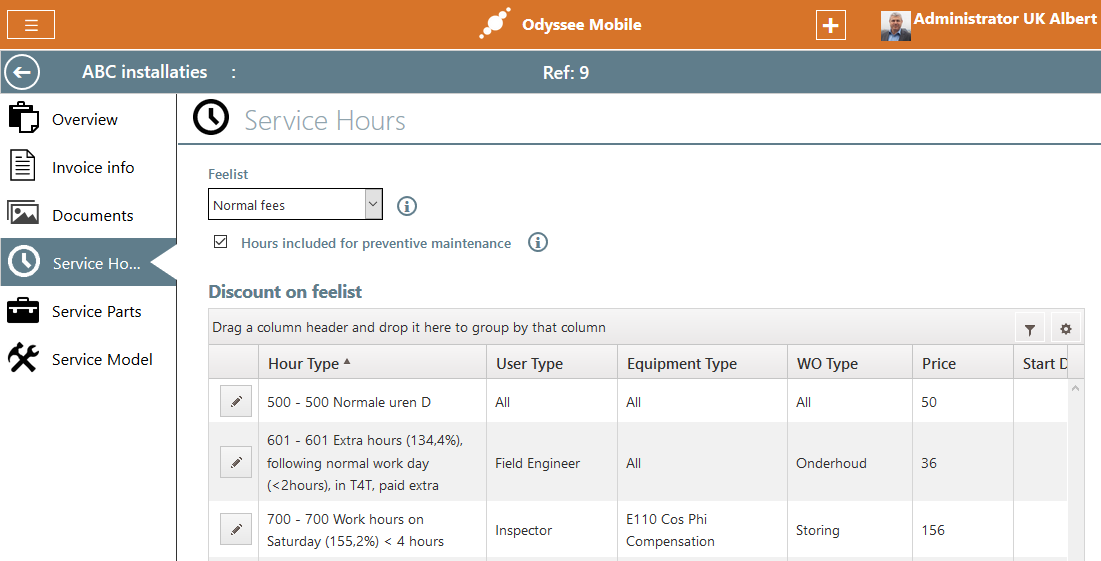Edit the 700 Saturday work hours row

tap(236, 530)
